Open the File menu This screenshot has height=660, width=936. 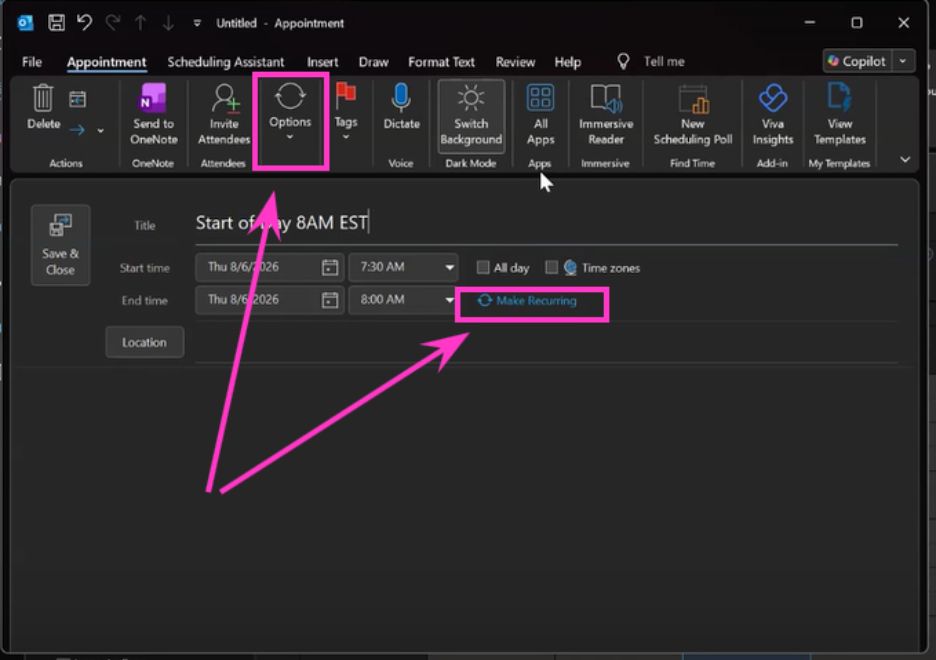point(32,62)
